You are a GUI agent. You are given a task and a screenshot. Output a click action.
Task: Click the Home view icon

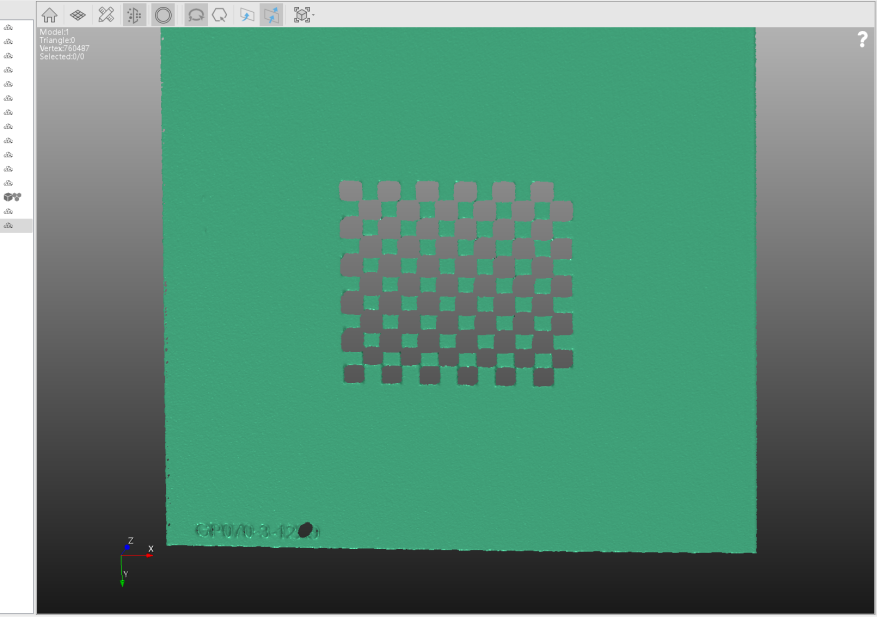pyautogui.click(x=49, y=15)
